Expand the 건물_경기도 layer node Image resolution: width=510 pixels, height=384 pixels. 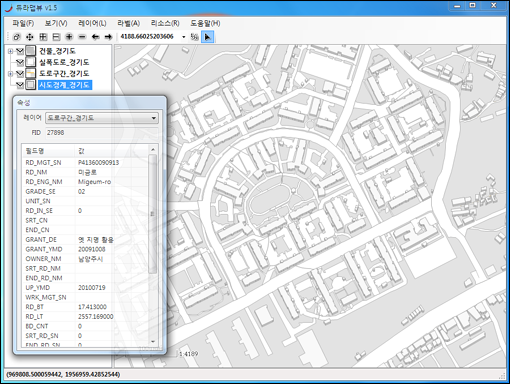[10, 51]
